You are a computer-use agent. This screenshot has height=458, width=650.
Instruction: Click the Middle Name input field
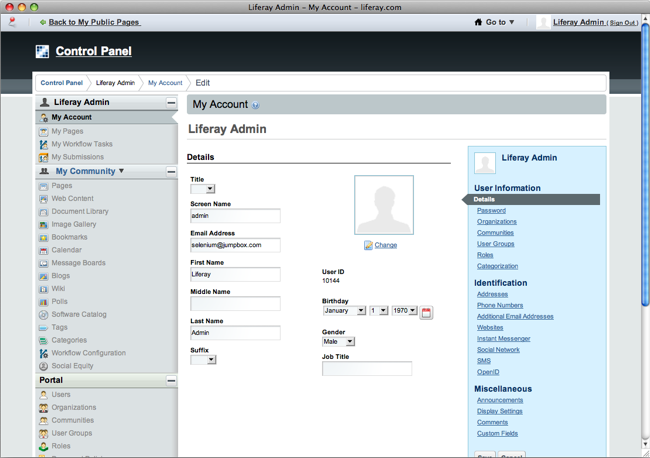click(235, 303)
